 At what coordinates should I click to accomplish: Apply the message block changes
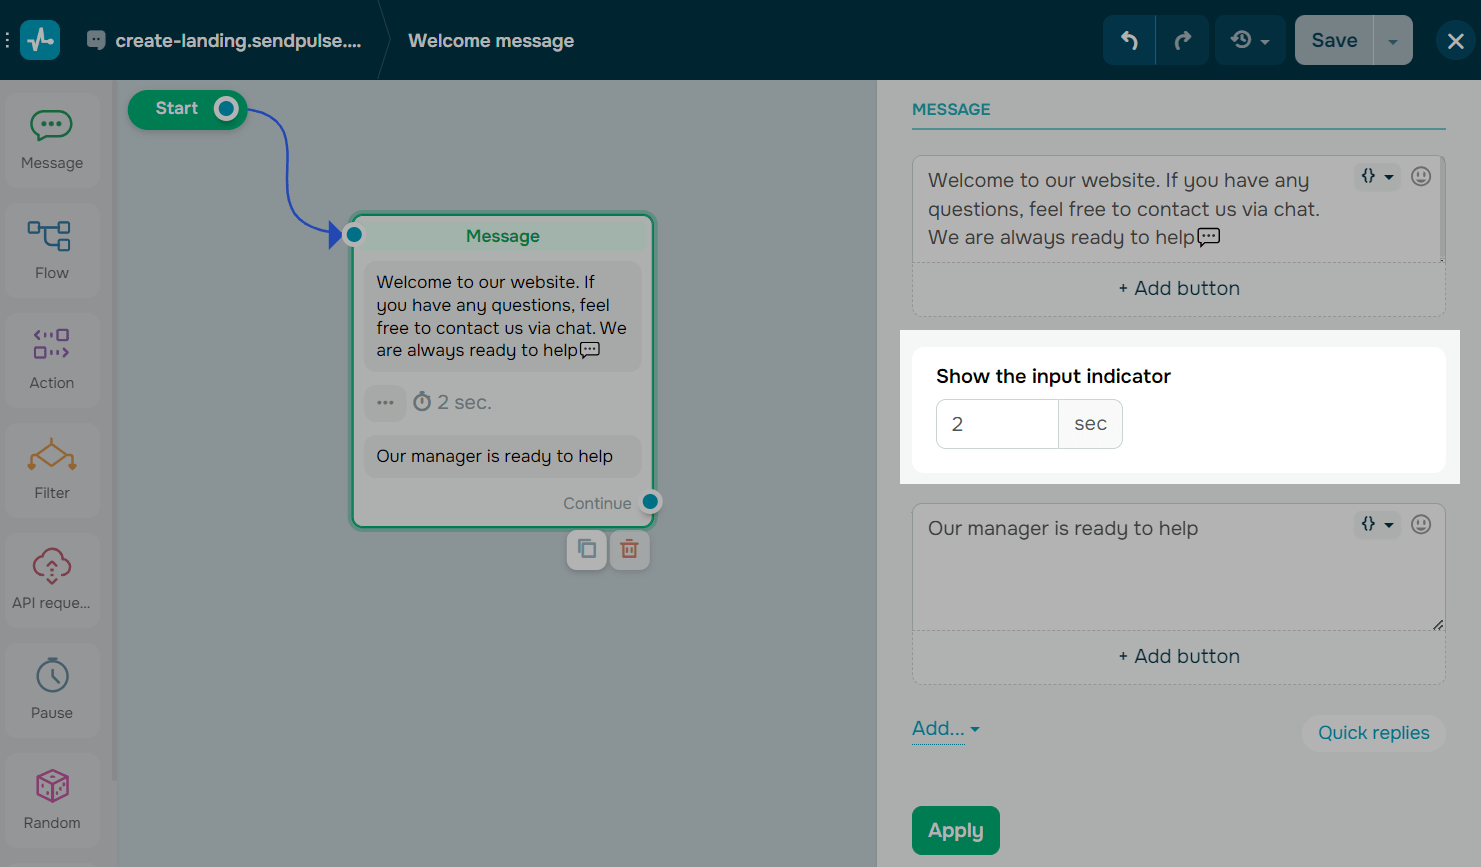point(955,830)
